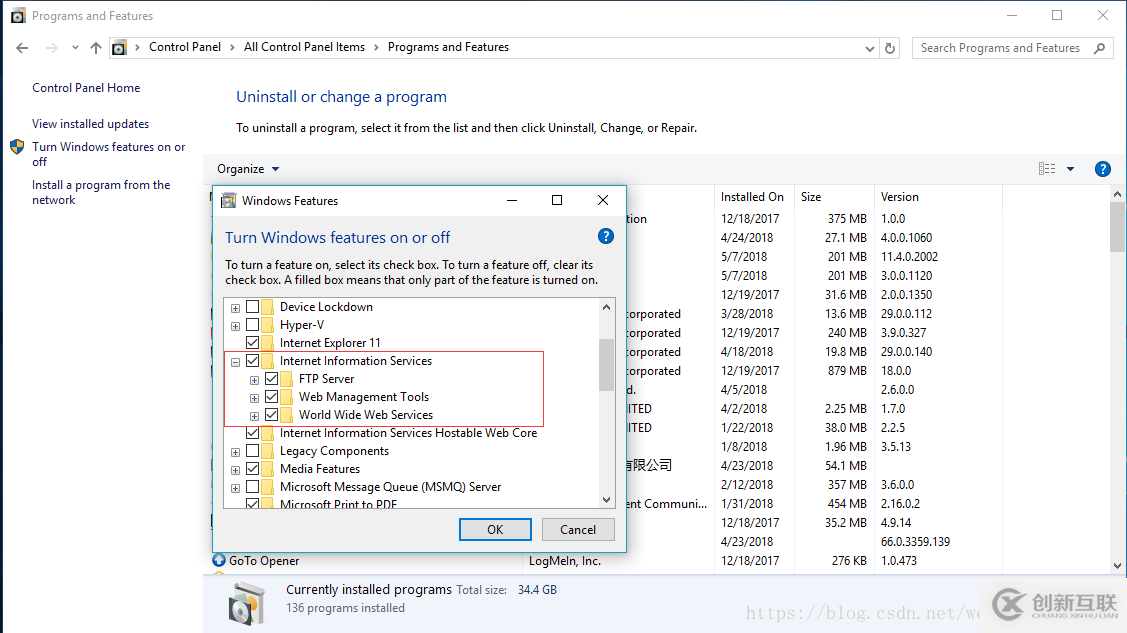Click the Internet Explorer 11 folder icon
Image resolution: width=1127 pixels, height=633 pixels.
tap(268, 343)
